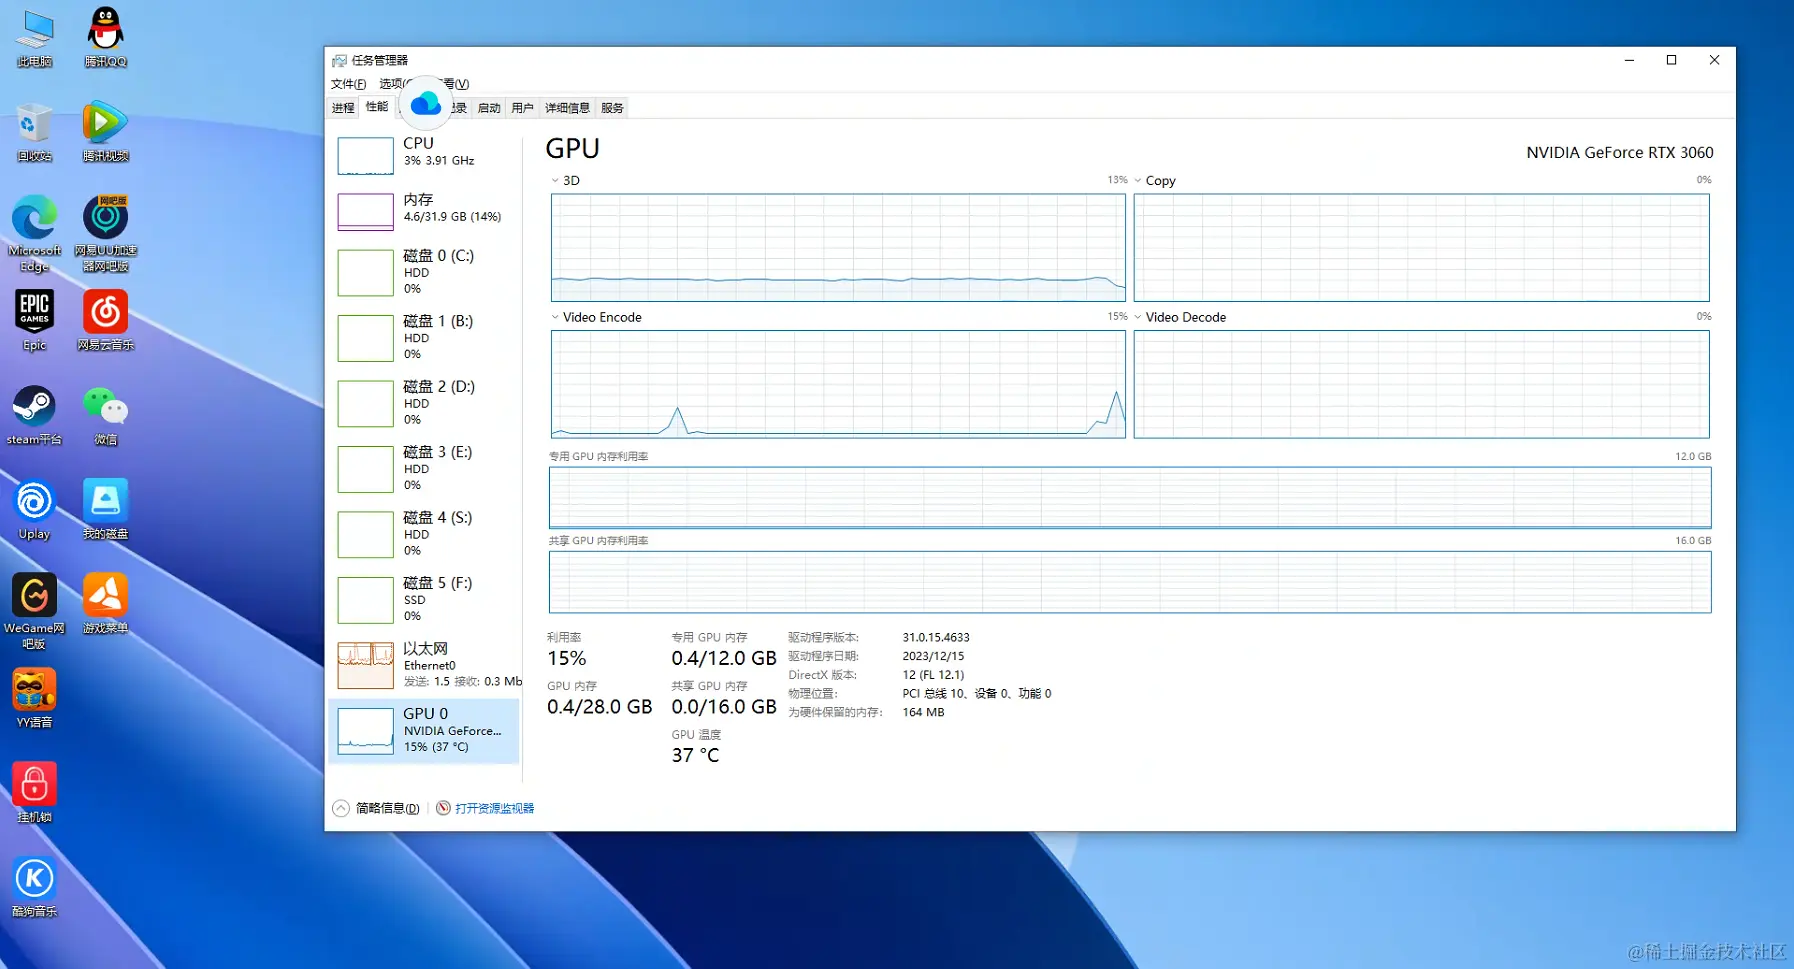Switch to the 启动 tab
1794x969 pixels.
tap(489, 108)
